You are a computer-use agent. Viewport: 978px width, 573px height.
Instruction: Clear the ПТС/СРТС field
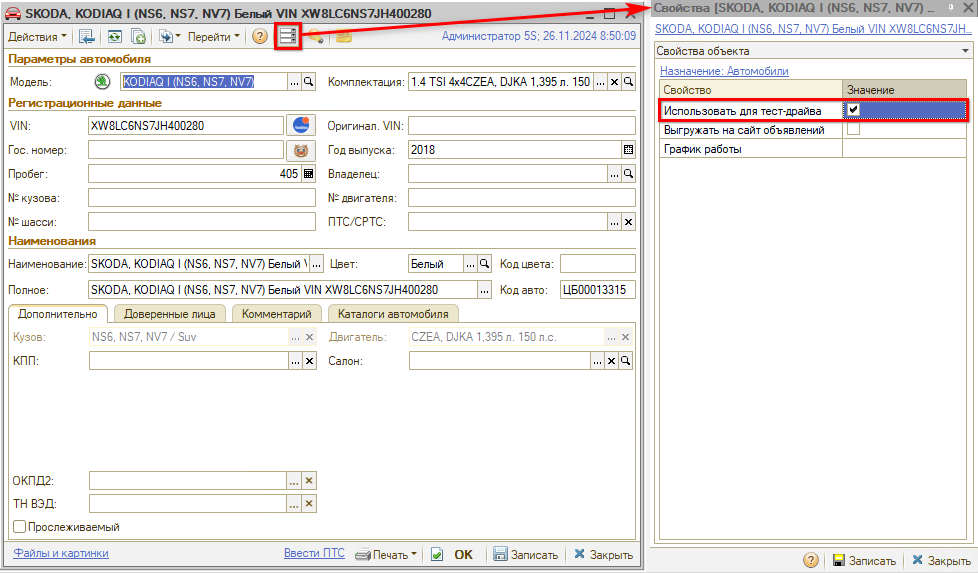click(x=629, y=222)
